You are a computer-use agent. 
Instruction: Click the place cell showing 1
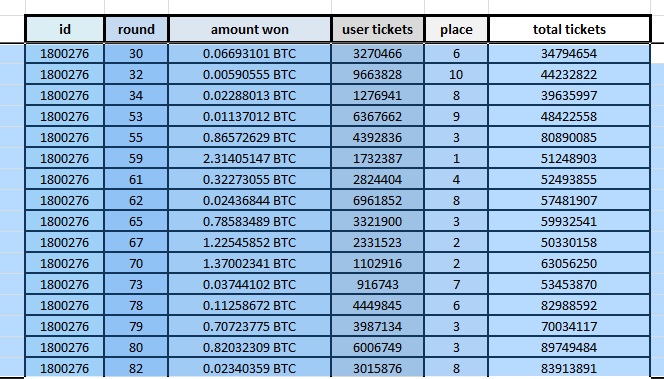click(x=456, y=158)
